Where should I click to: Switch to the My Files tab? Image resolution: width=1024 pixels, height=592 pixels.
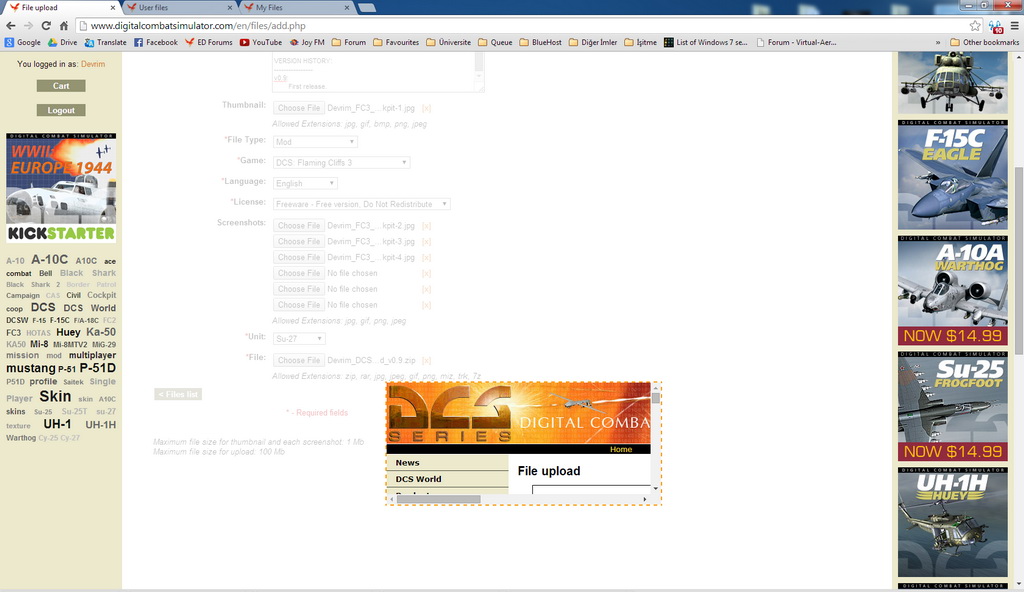(x=295, y=8)
